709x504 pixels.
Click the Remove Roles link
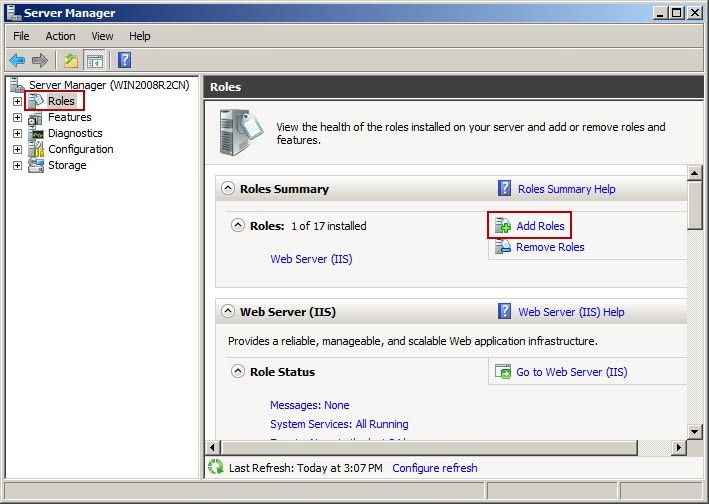[x=550, y=247]
